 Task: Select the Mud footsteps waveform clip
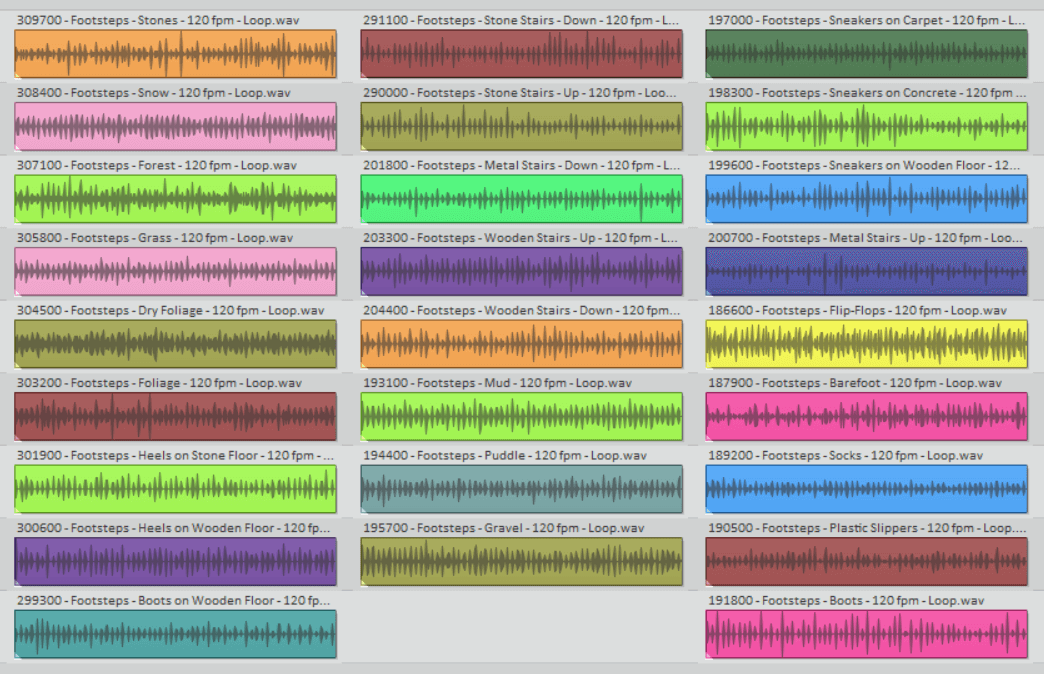tap(521, 416)
